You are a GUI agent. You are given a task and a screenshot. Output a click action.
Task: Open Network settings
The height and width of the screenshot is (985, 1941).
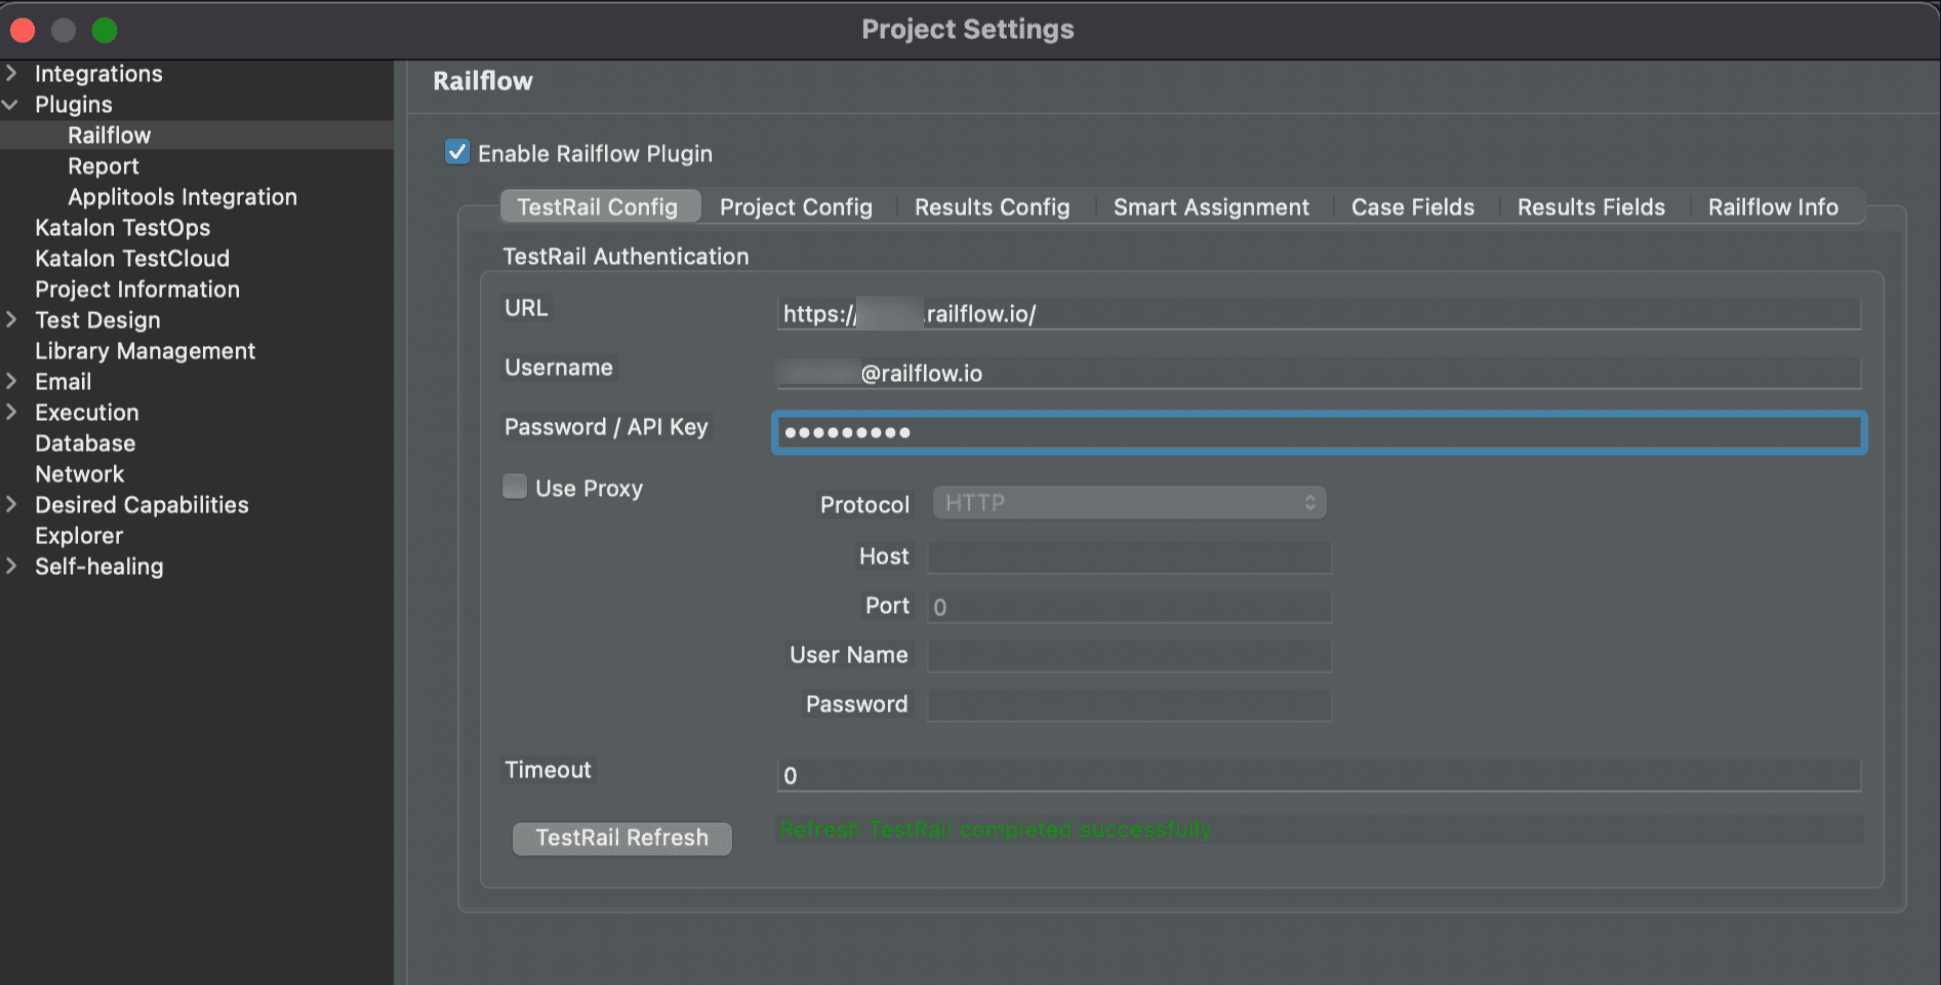coord(79,474)
